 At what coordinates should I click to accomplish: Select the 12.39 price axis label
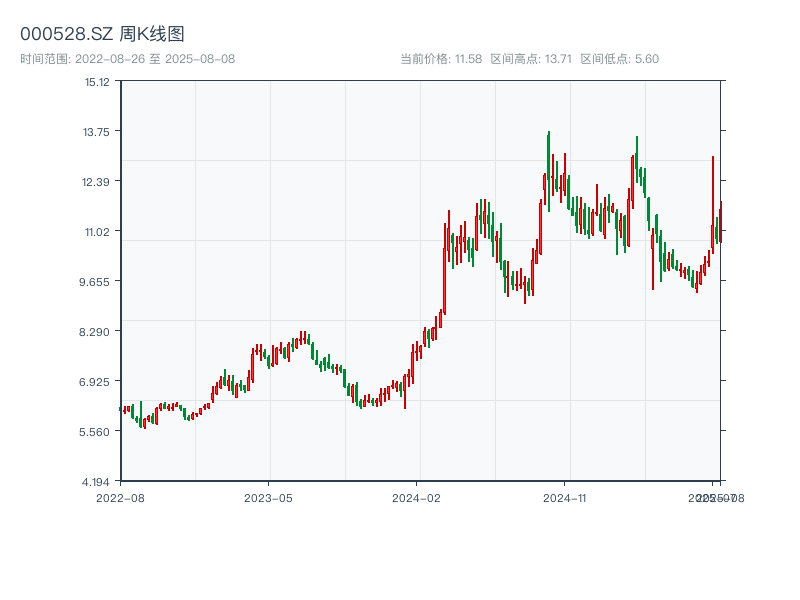coord(97,182)
